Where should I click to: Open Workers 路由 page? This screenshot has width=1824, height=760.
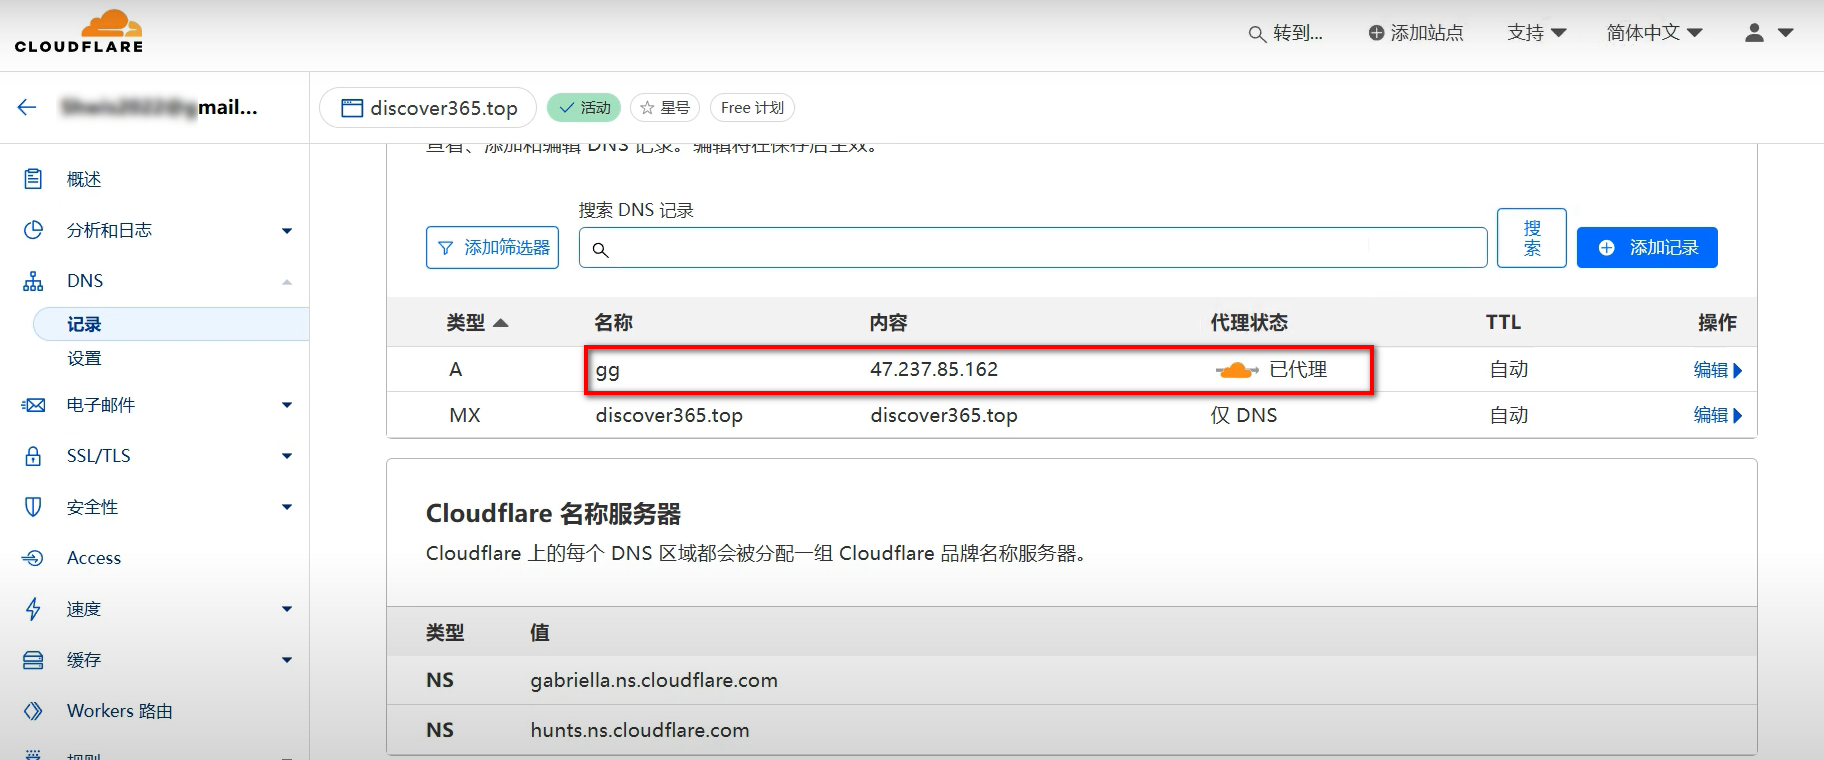point(120,711)
